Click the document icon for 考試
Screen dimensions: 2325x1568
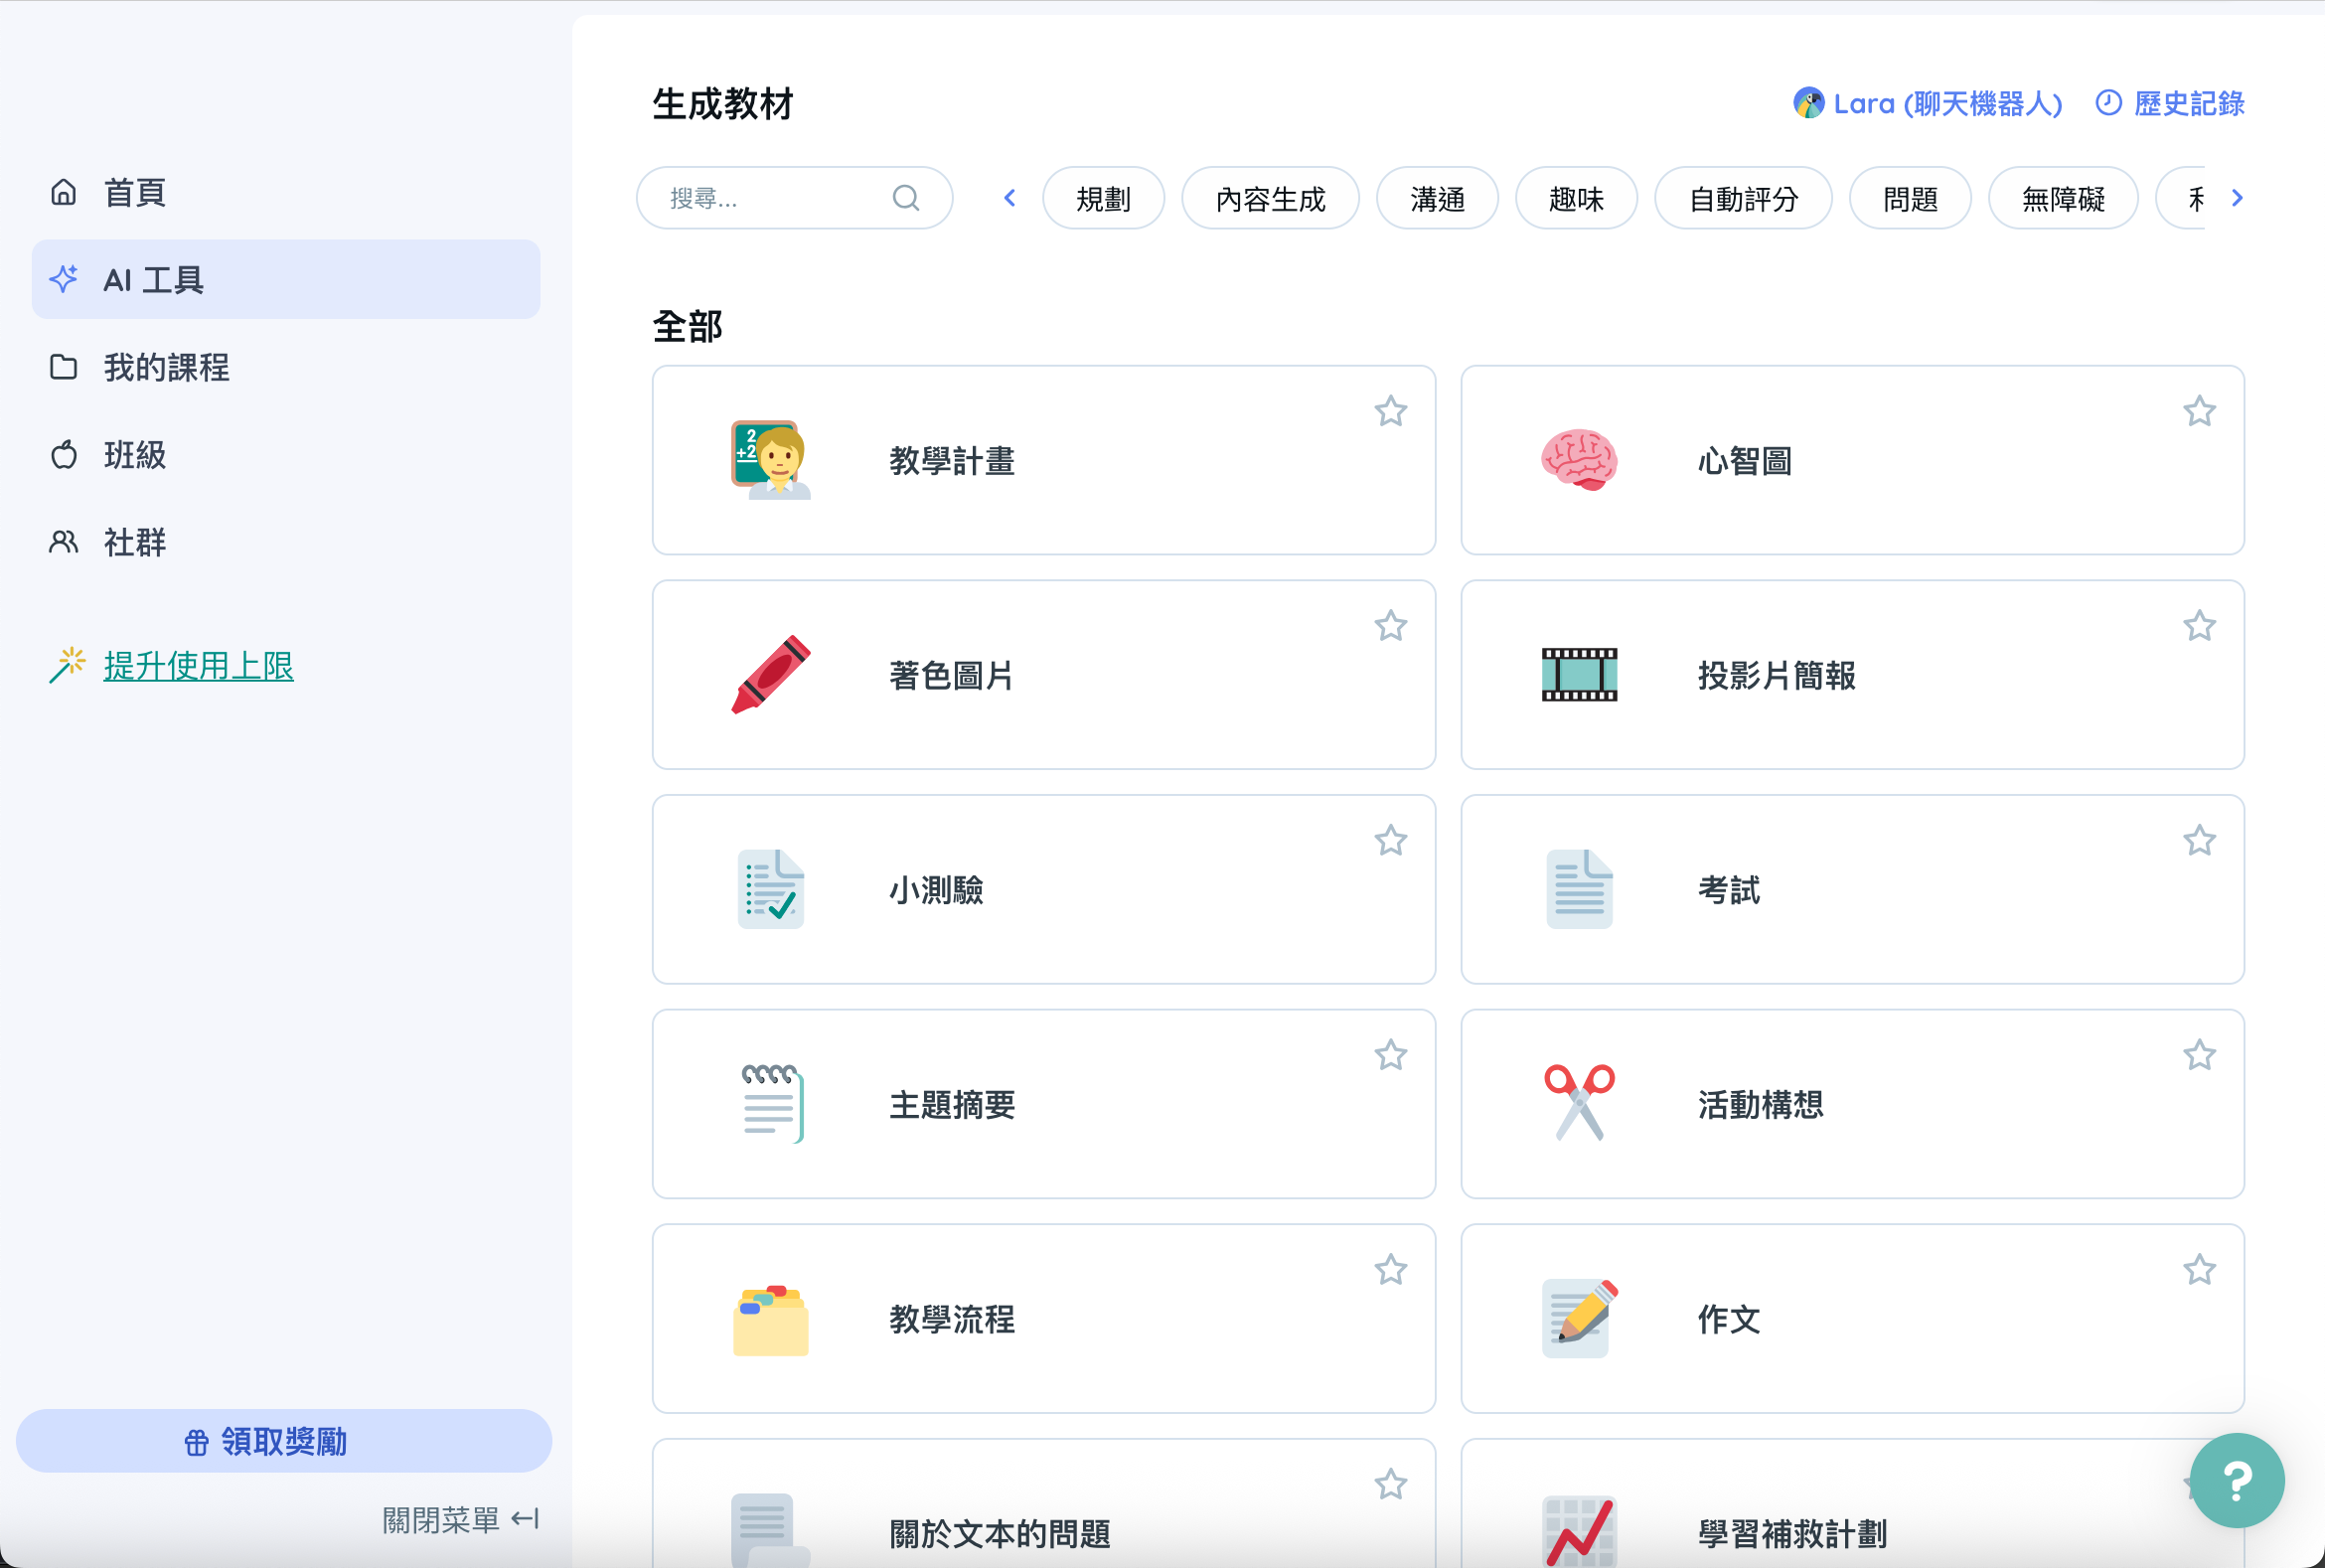[x=1579, y=889]
